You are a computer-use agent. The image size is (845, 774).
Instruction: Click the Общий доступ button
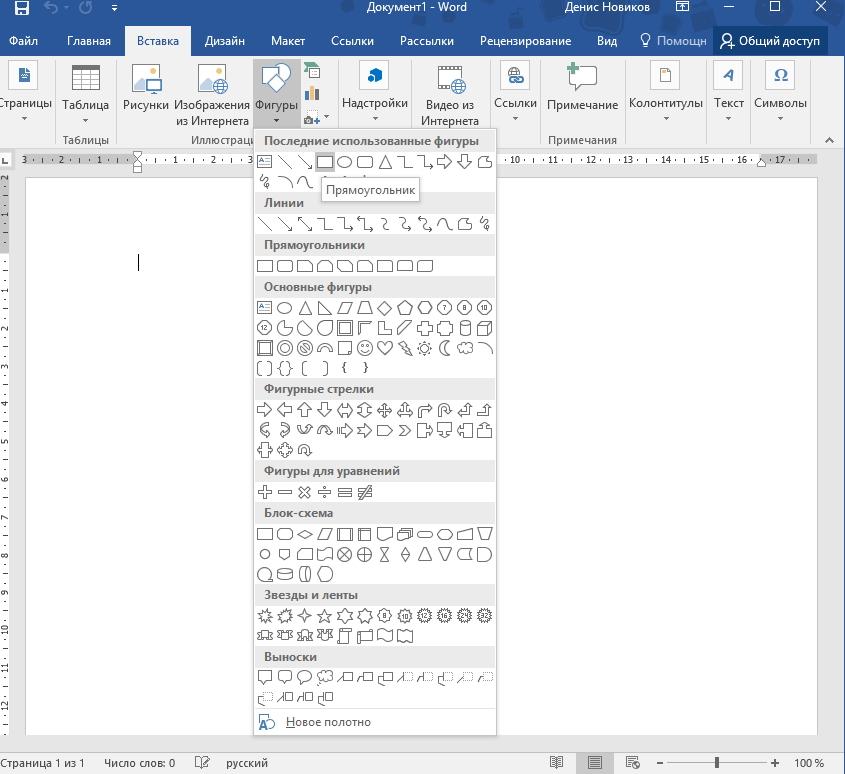770,41
